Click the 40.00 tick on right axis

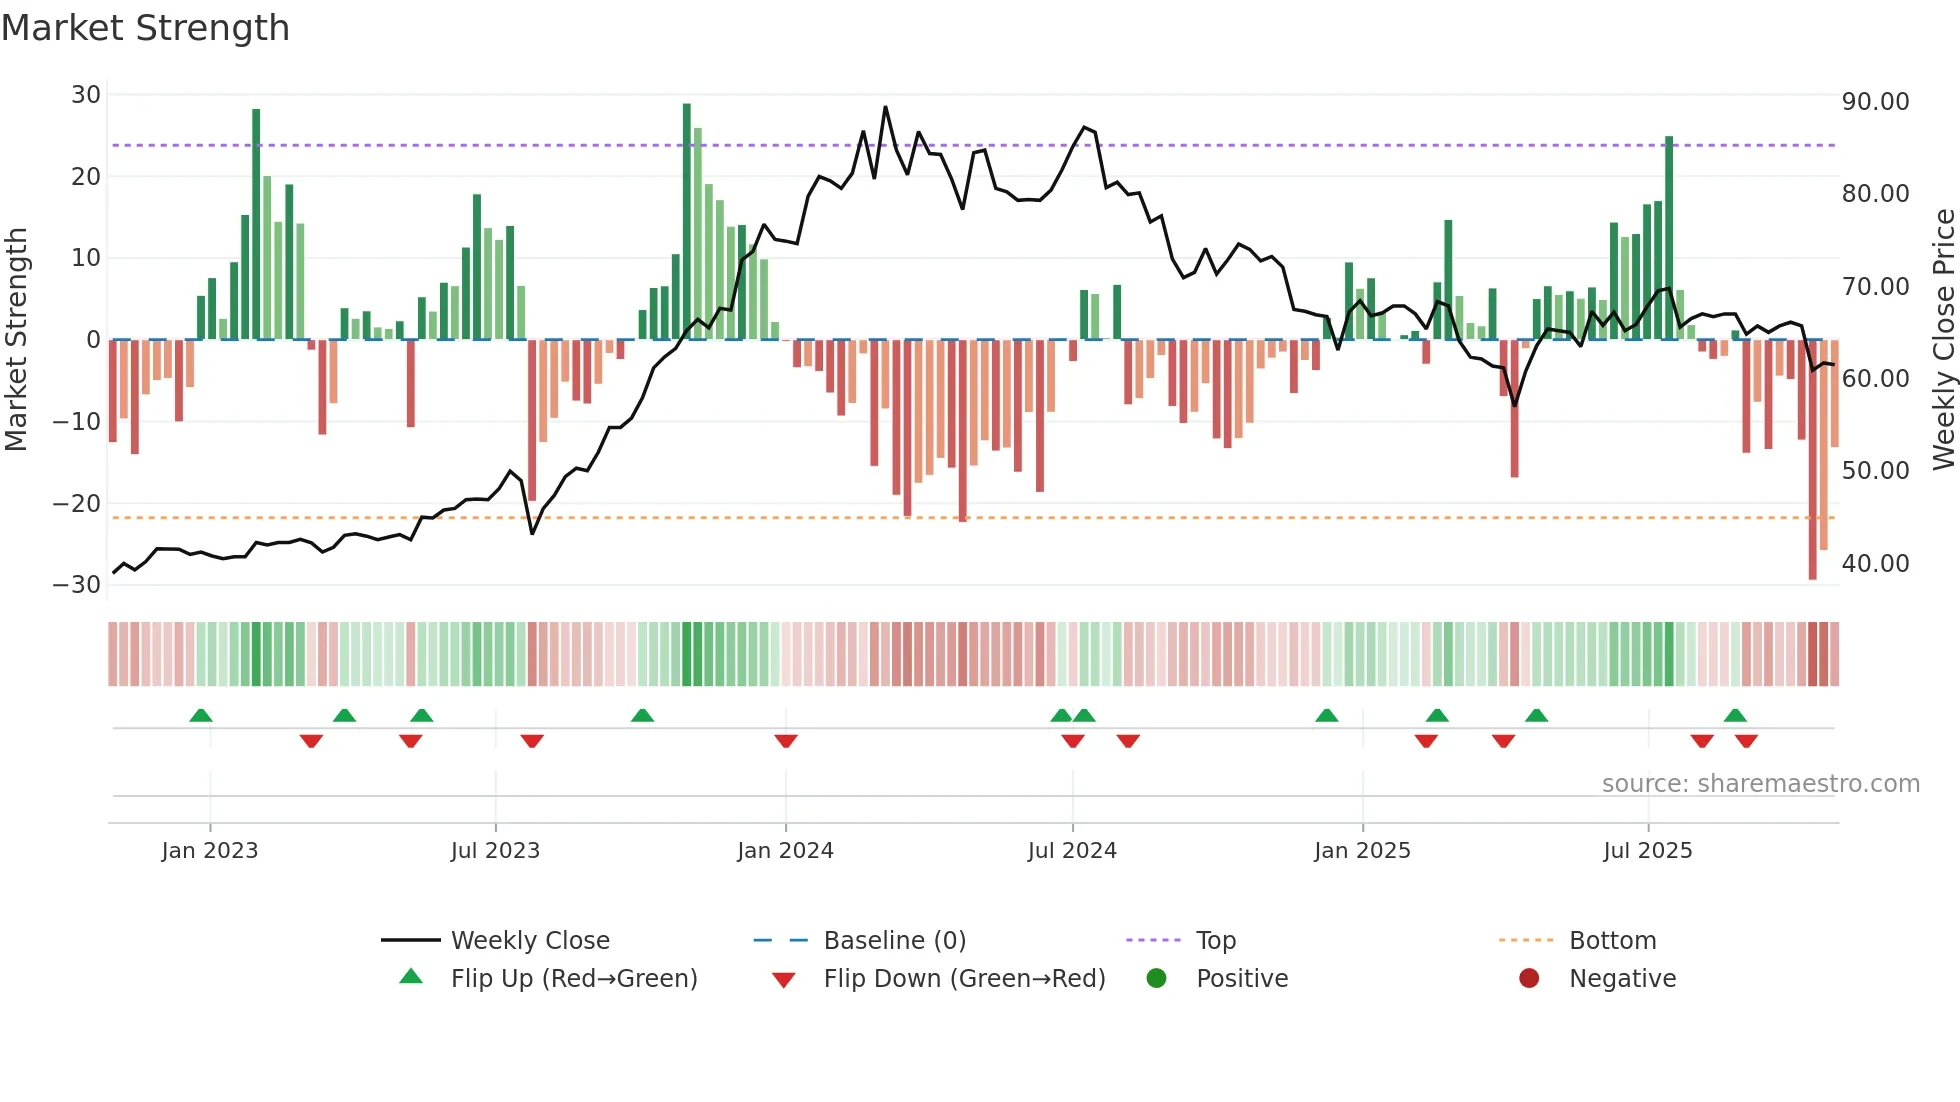pyautogui.click(x=1876, y=564)
